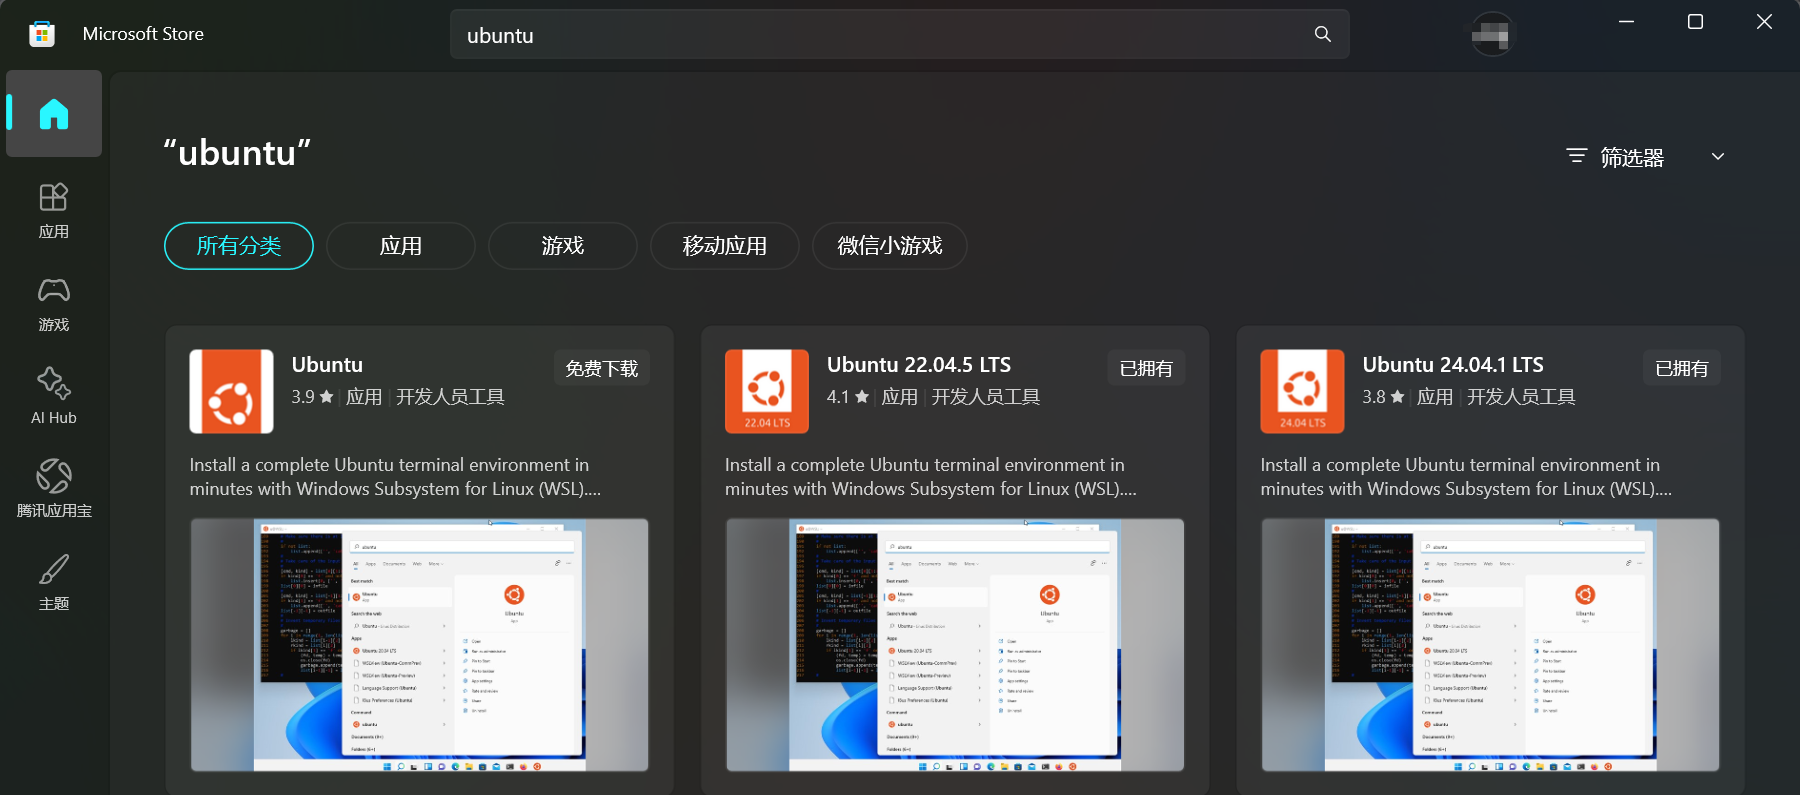Select the 移动应用 category tab

[725, 246]
